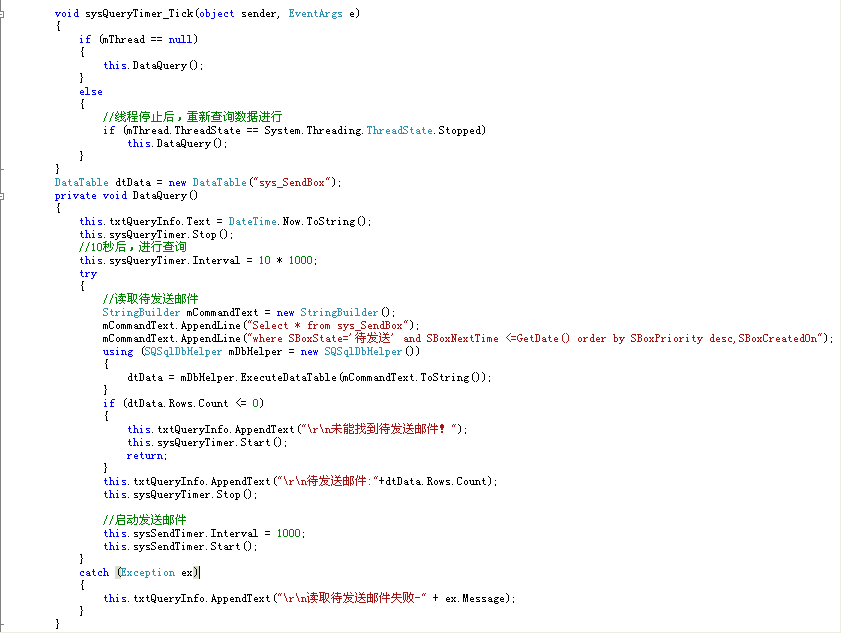
Task: Click 'order by SBoxPriority desc' text
Action: 654,338
